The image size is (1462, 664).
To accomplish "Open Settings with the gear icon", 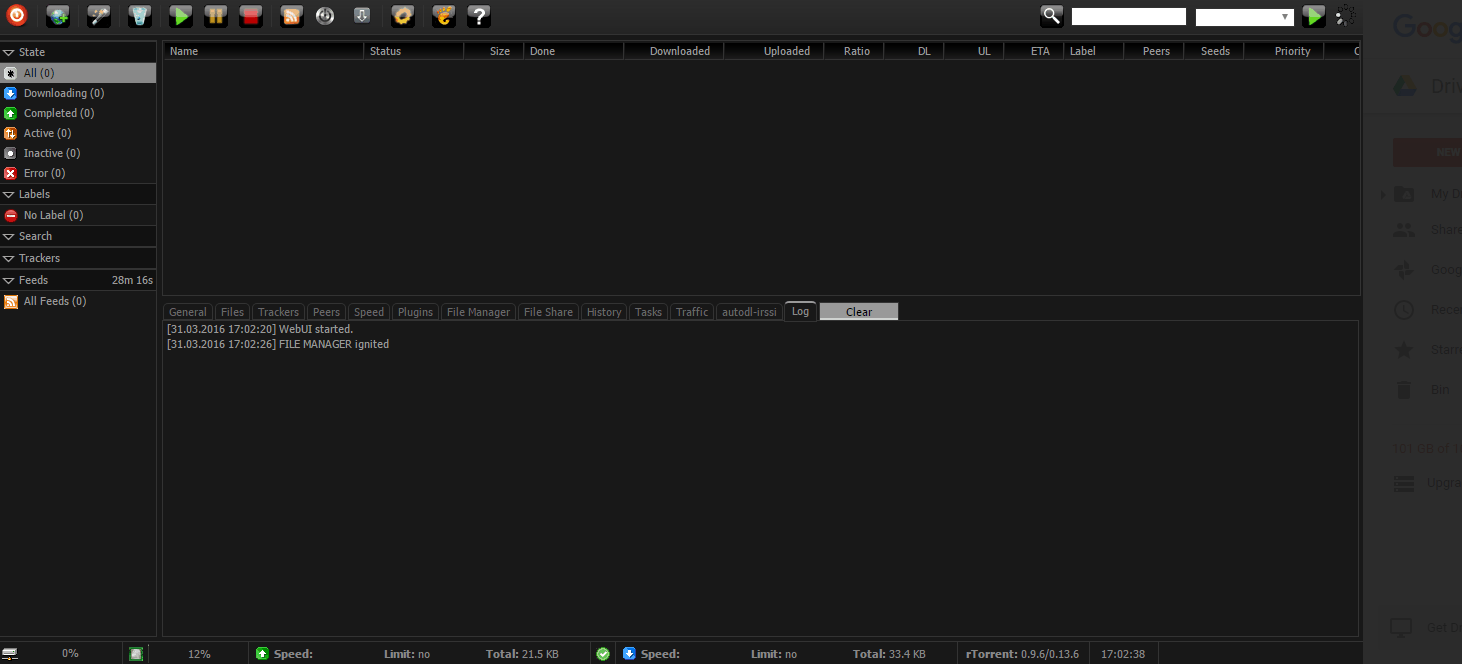I will 402,15.
